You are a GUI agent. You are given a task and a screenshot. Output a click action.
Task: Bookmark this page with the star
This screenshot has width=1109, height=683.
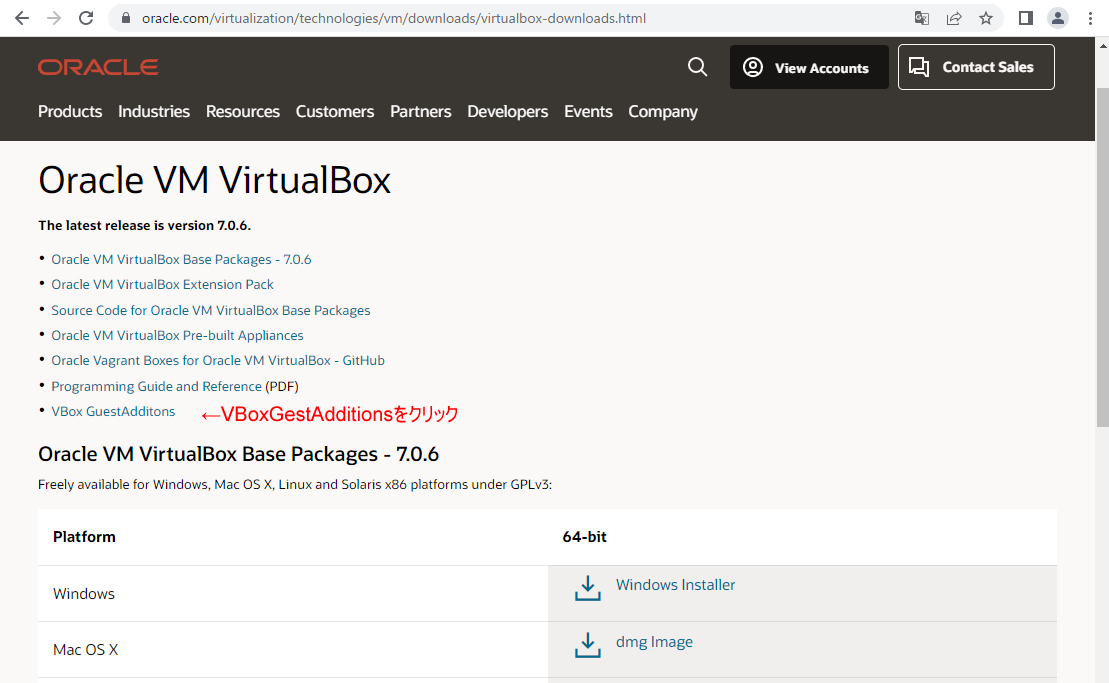986,18
